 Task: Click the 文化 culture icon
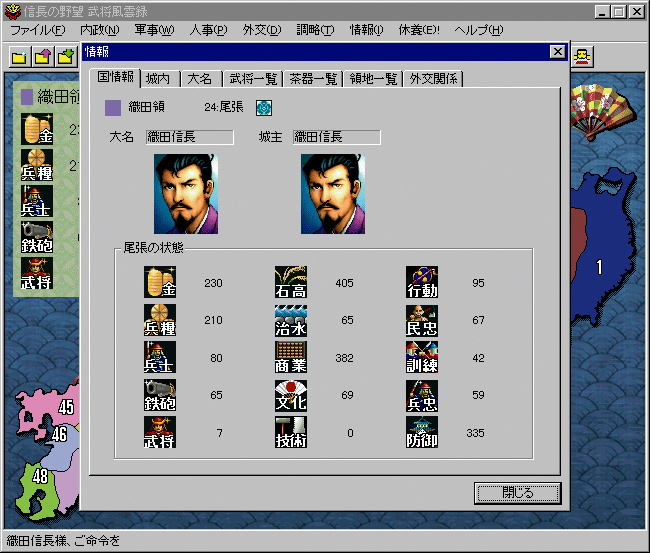(x=291, y=395)
